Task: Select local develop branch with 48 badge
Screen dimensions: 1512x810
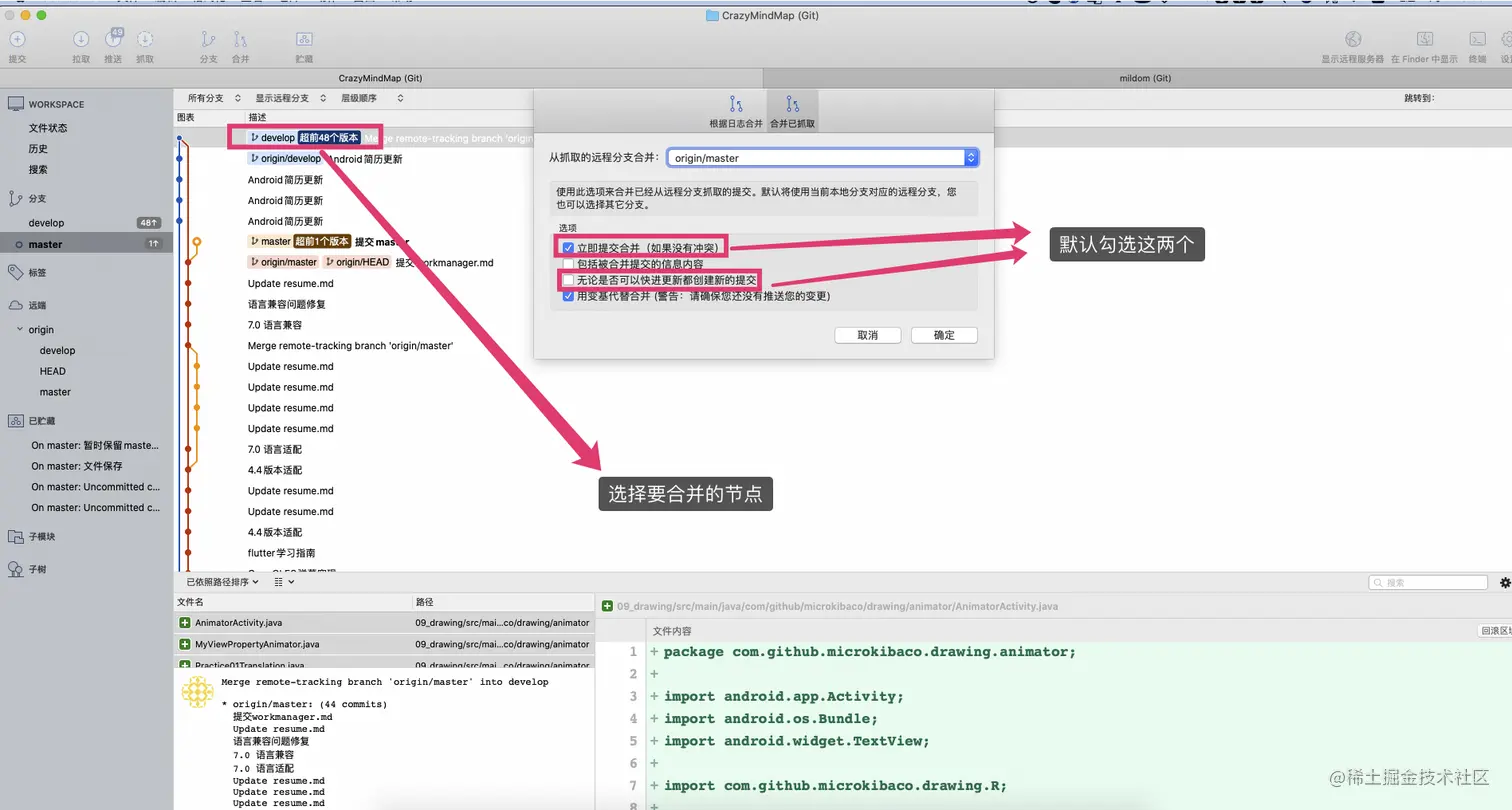Action: point(87,223)
